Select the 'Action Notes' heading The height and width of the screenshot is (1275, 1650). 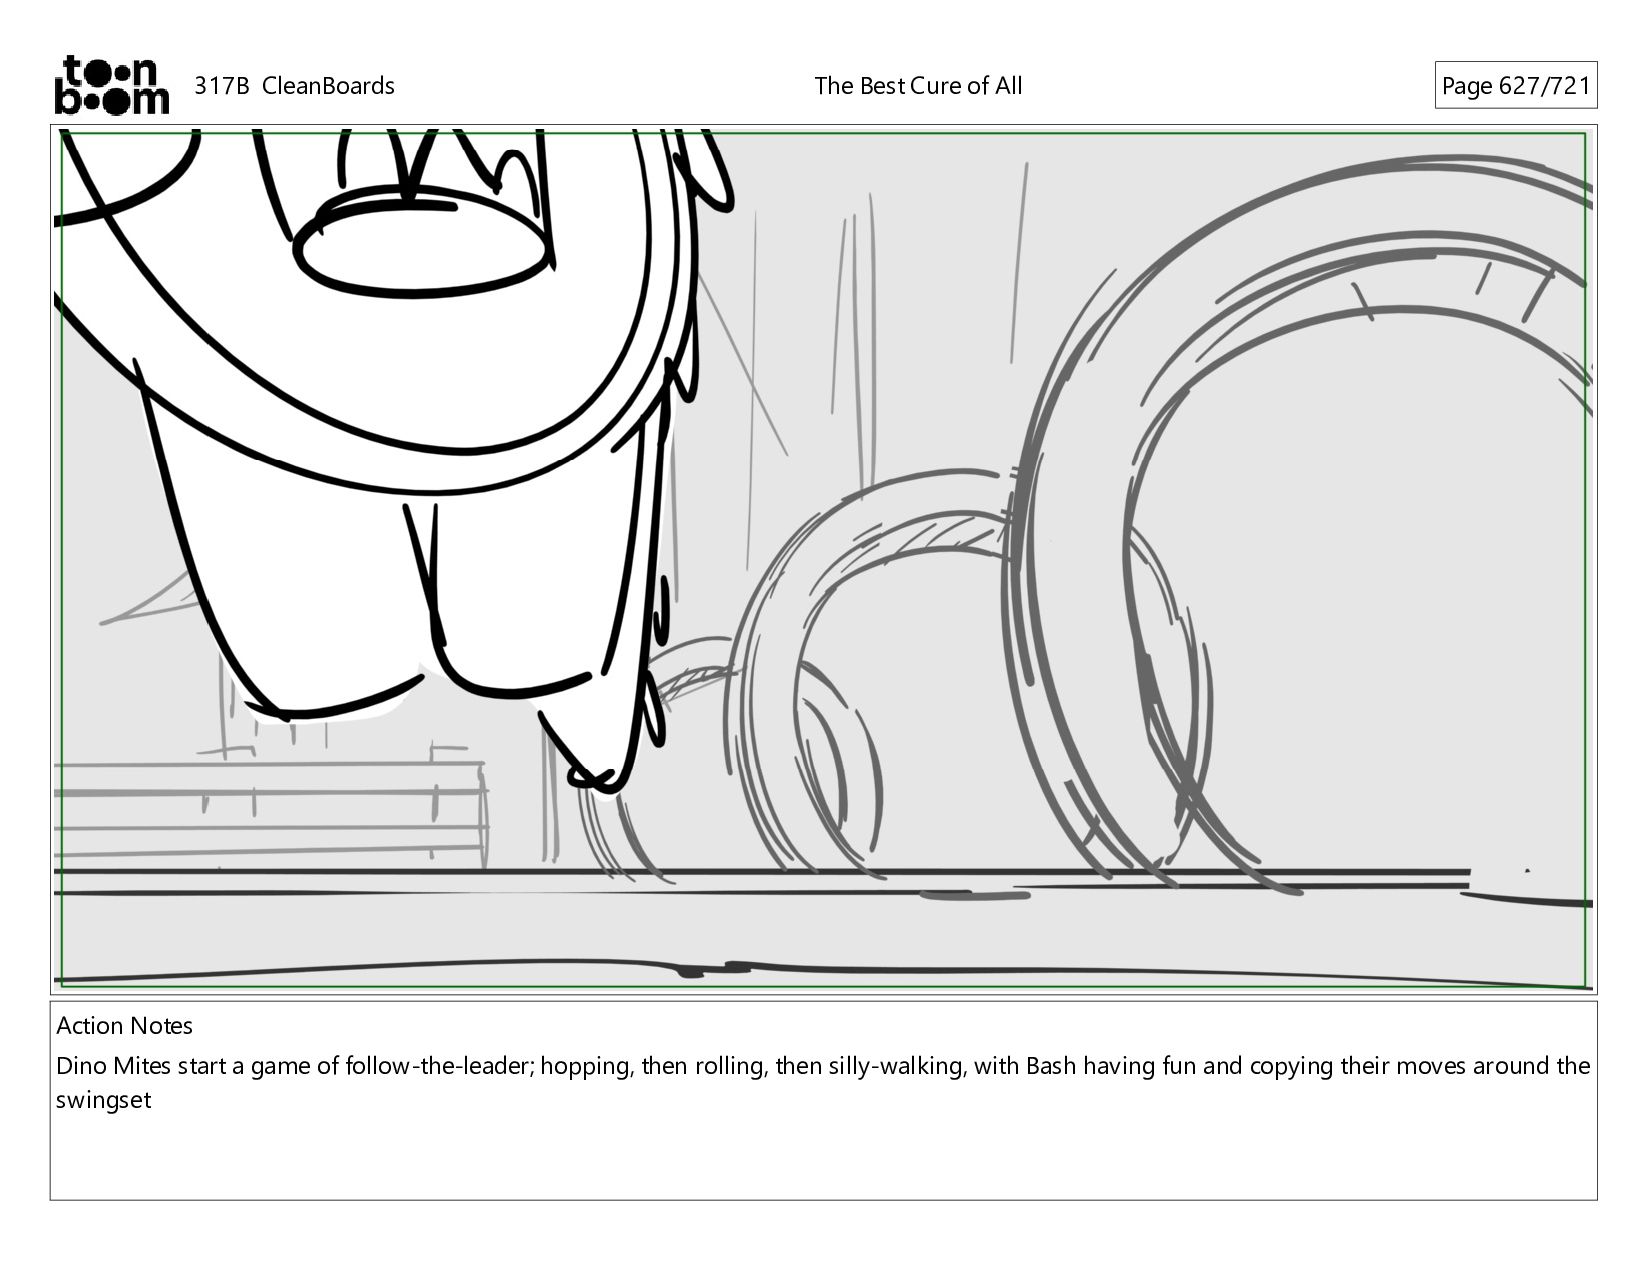pyautogui.click(x=124, y=1026)
